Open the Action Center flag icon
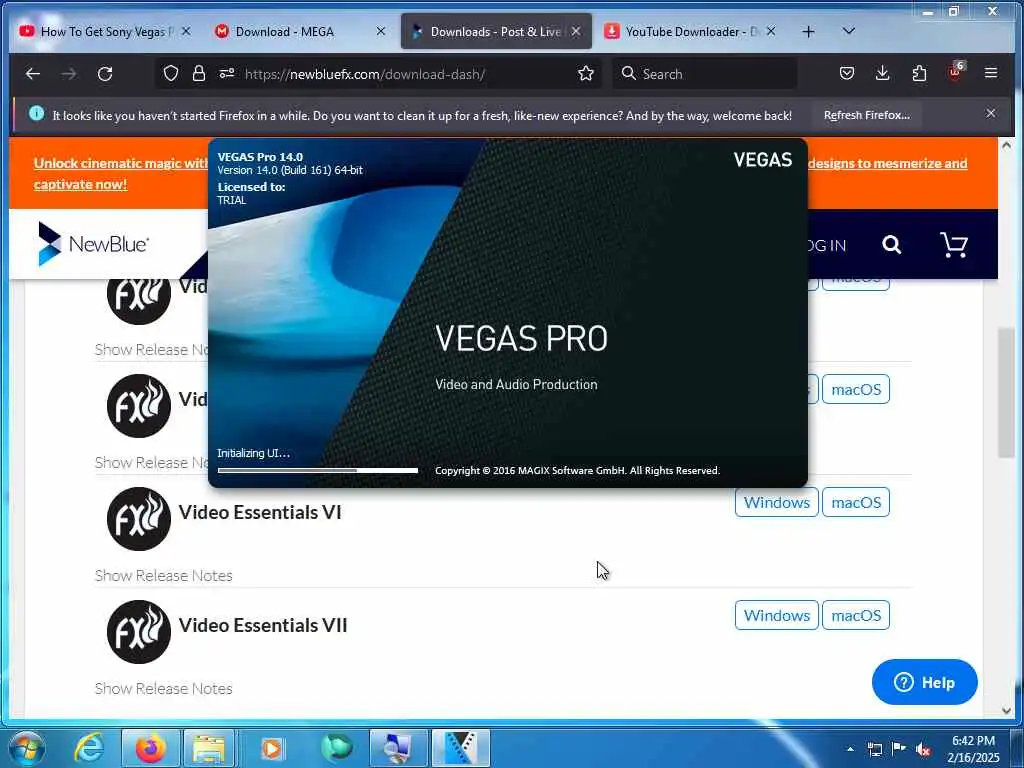The image size is (1024, 768). click(x=899, y=749)
